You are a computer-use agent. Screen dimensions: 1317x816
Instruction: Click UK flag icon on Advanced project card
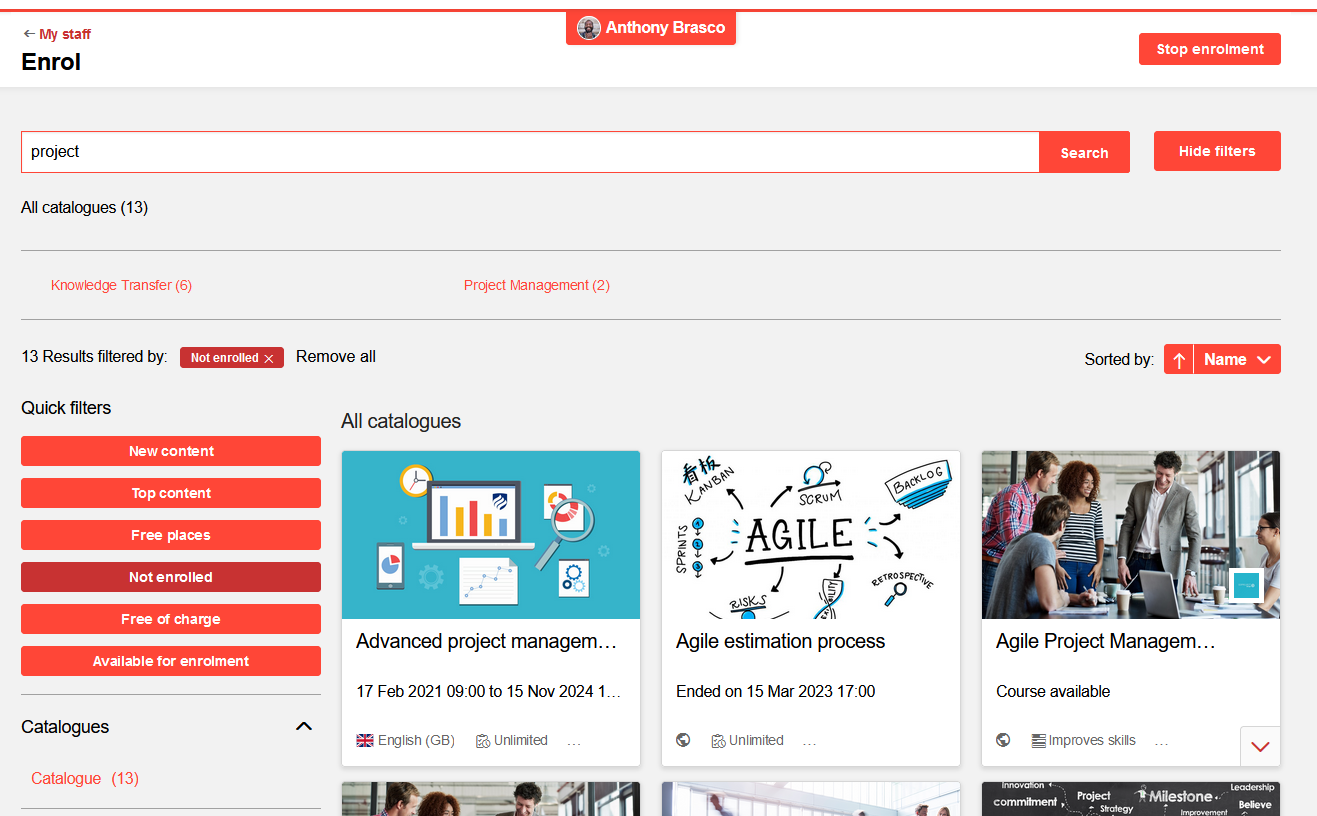coord(365,741)
